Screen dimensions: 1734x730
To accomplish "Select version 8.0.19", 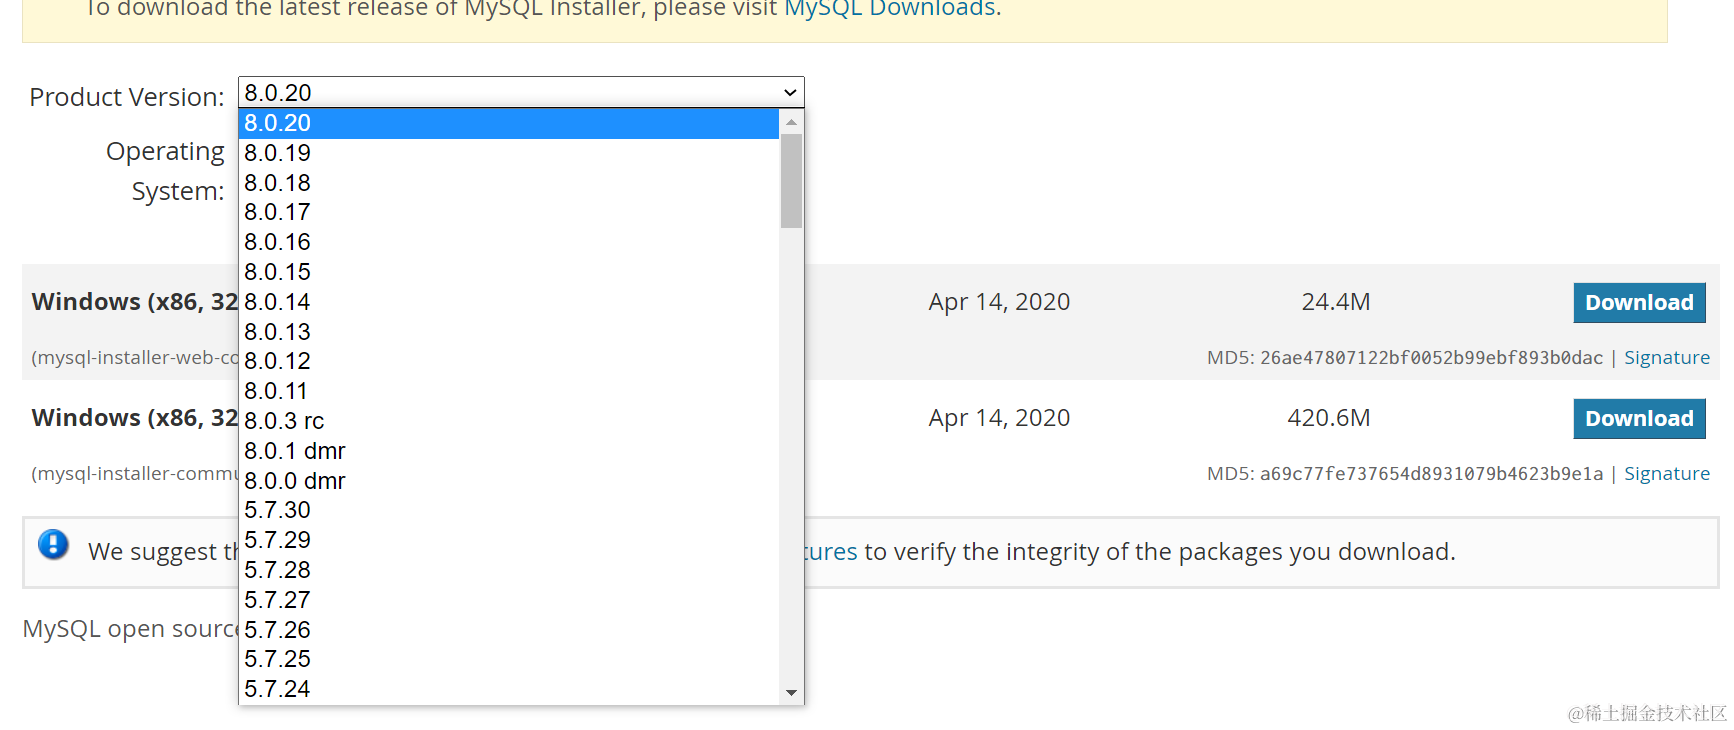I will 509,153.
